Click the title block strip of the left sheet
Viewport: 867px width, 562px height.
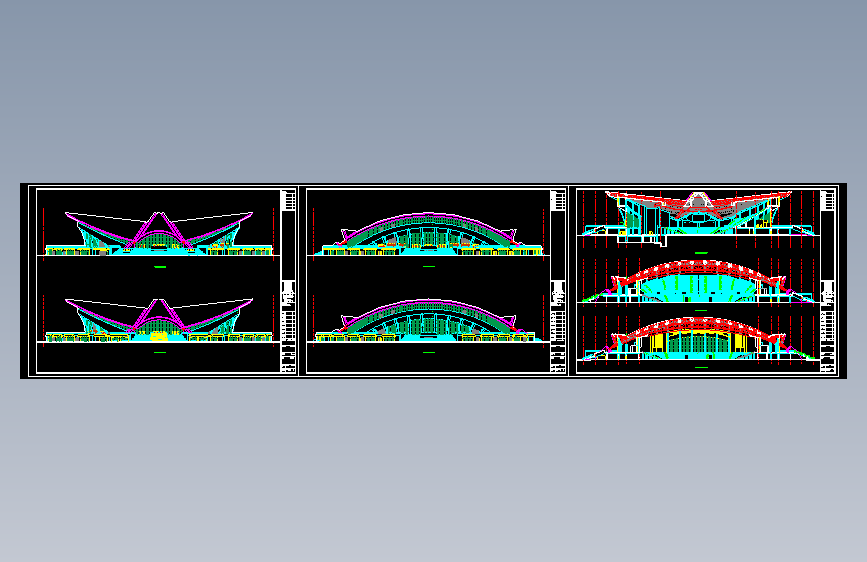(x=289, y=281)
